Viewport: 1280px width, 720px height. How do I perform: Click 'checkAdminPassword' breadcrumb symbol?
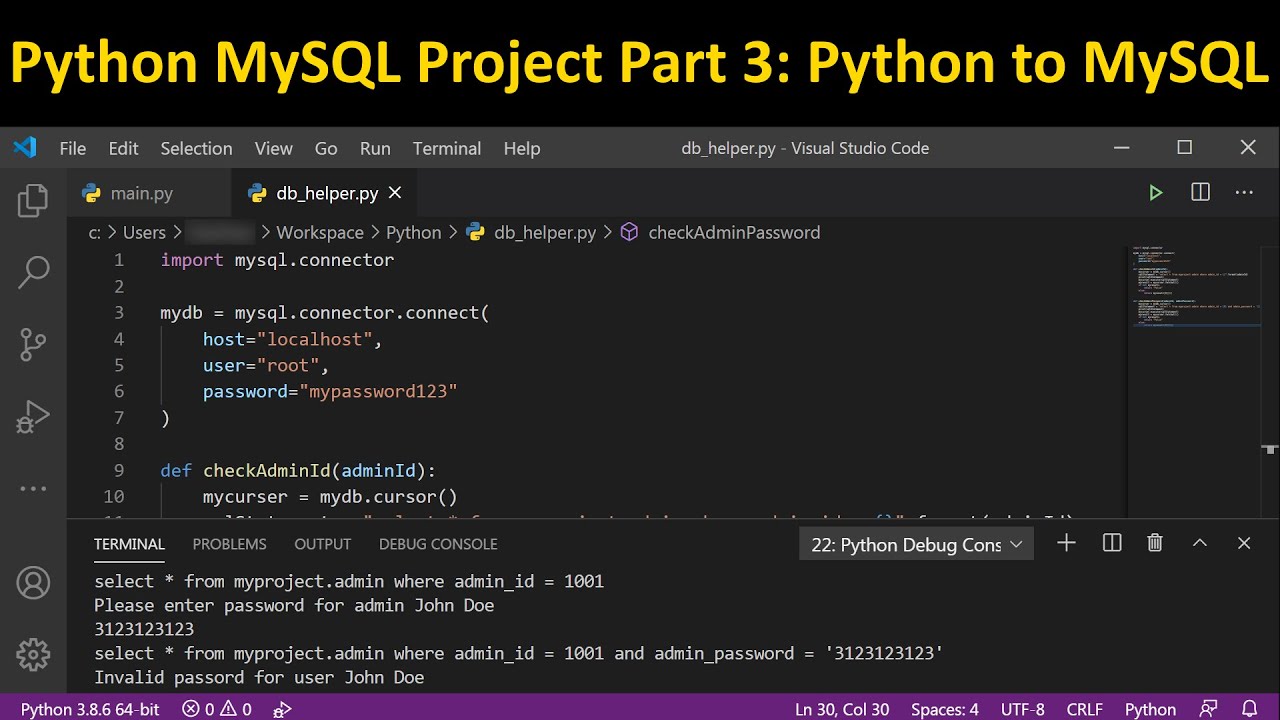tap(734, 232)
